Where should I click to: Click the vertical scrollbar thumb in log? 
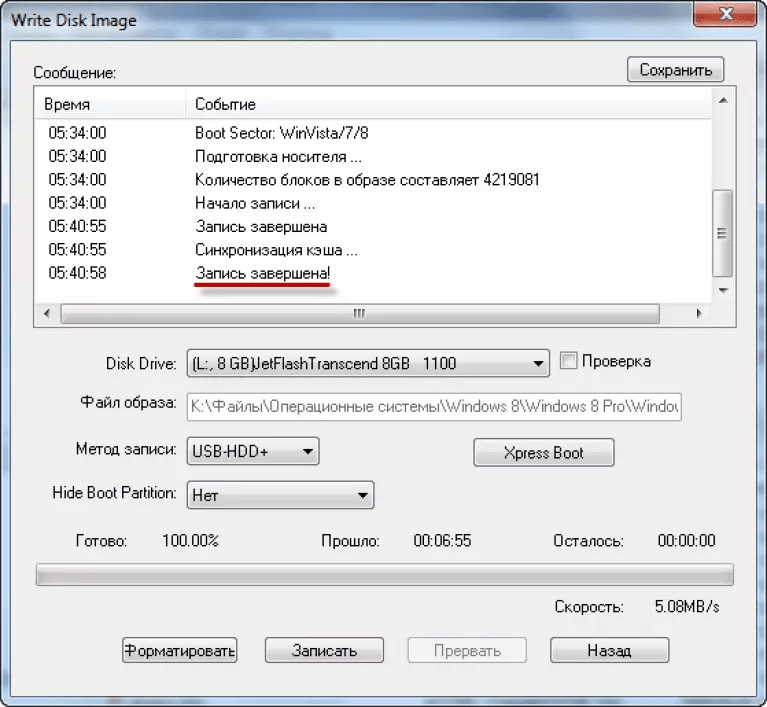[722, 233]
